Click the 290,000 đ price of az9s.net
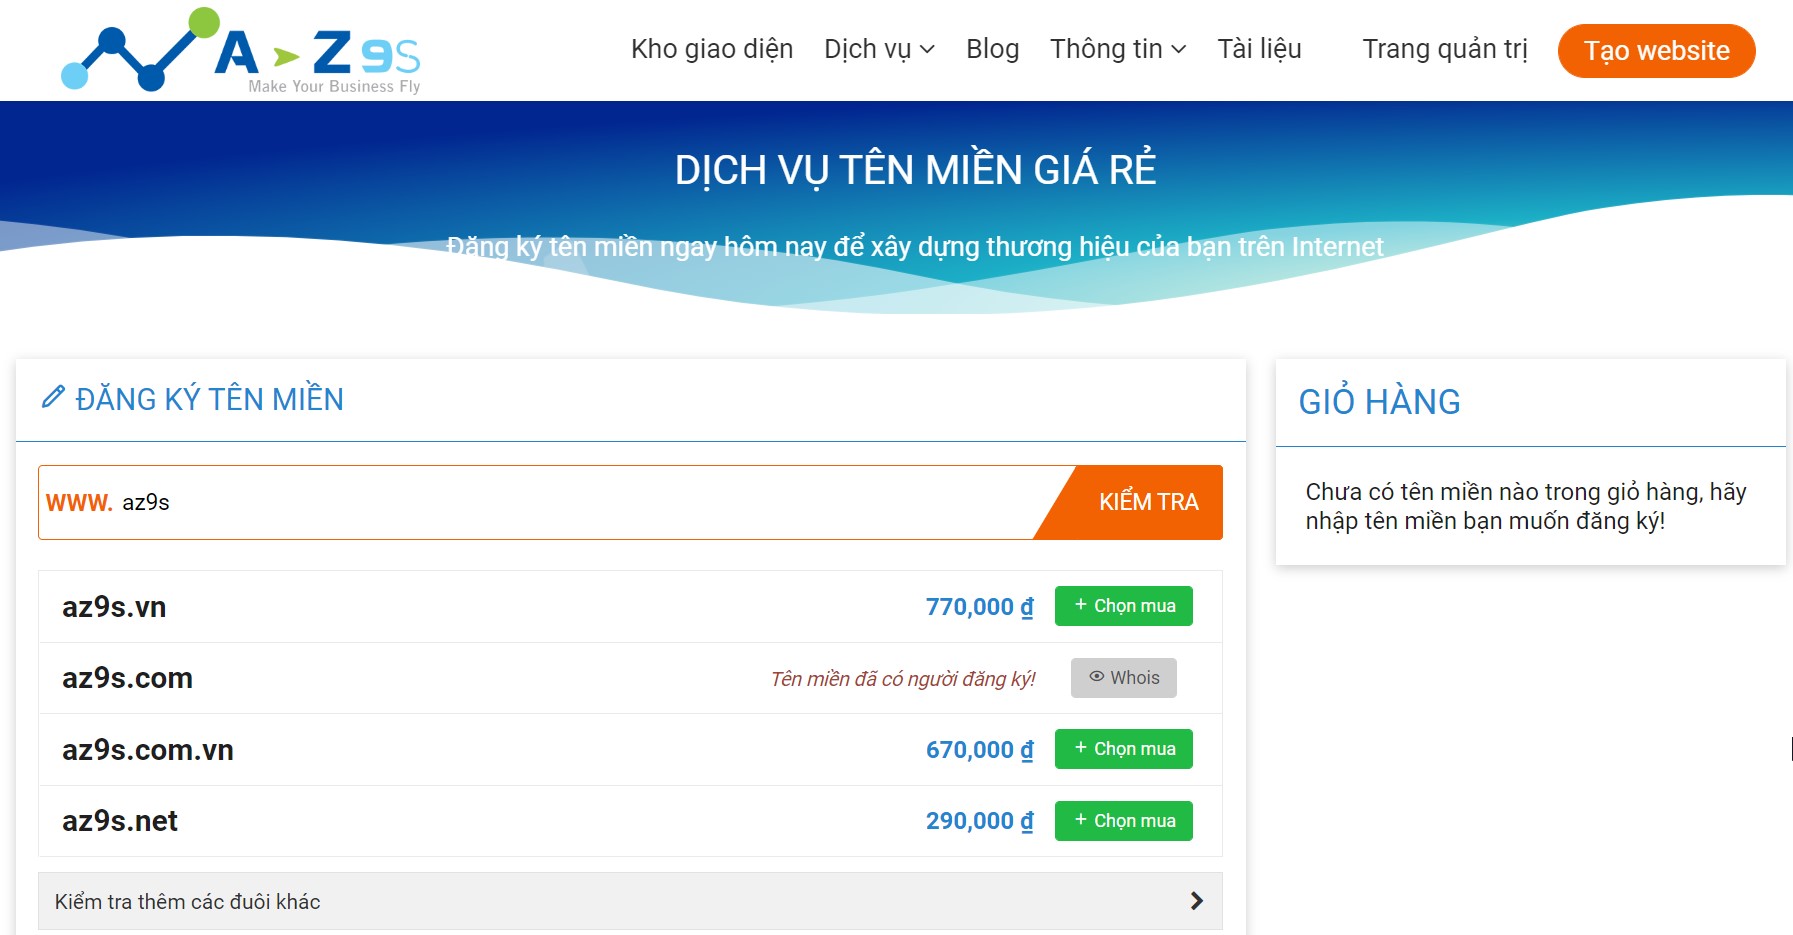 (977, 820)
